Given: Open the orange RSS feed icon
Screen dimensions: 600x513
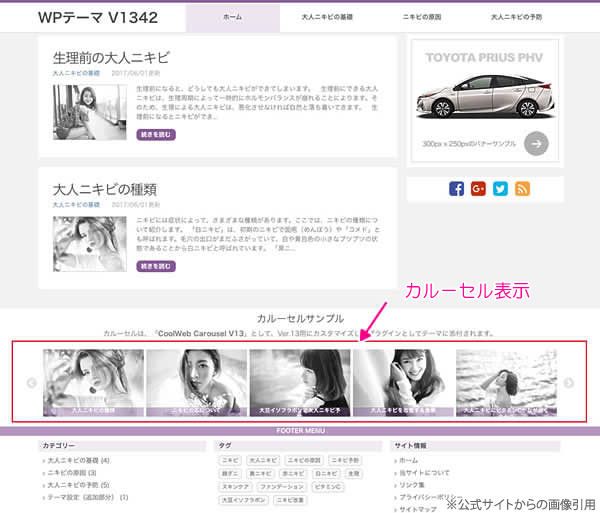Looking at the screenshot, I should (522, 189).
